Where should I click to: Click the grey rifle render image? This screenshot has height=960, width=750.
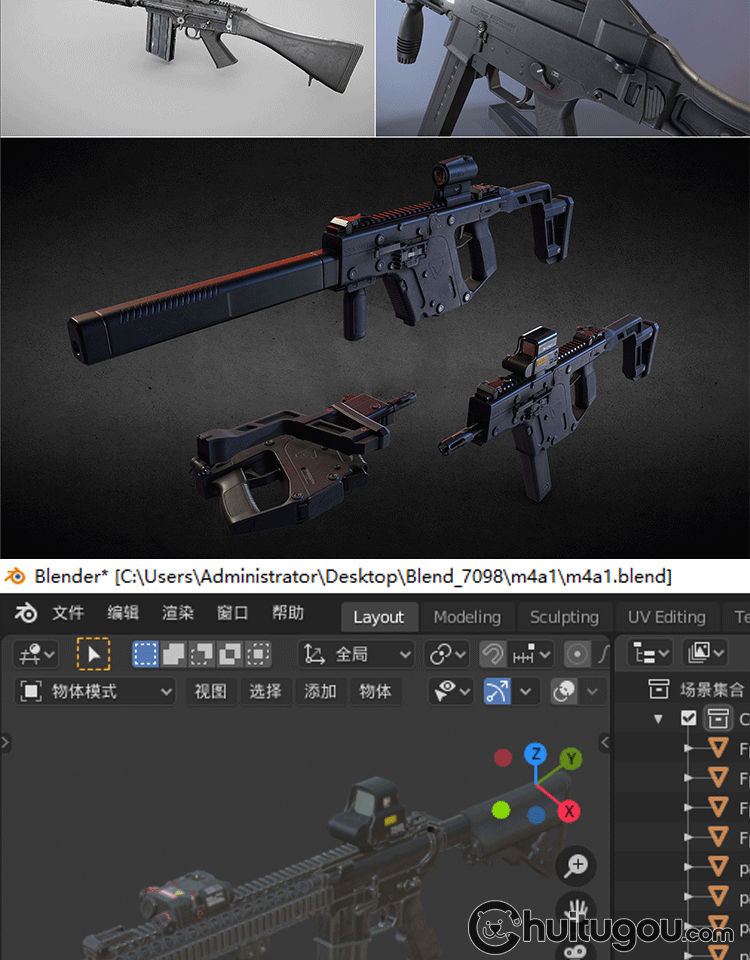187,67
